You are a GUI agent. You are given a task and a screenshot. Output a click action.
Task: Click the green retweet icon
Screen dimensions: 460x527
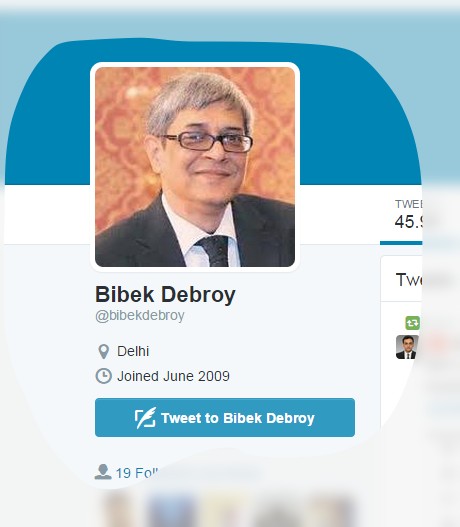[413, 323]
